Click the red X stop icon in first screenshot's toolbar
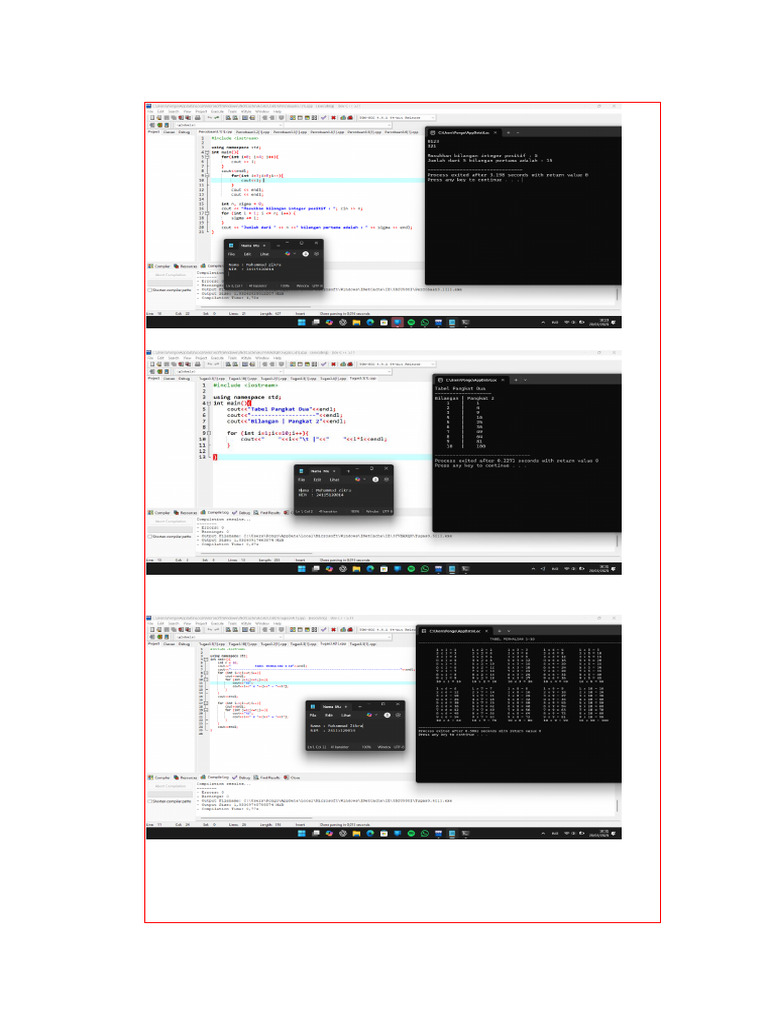This screenshot has height=1024, width=768. click(333, 118)
